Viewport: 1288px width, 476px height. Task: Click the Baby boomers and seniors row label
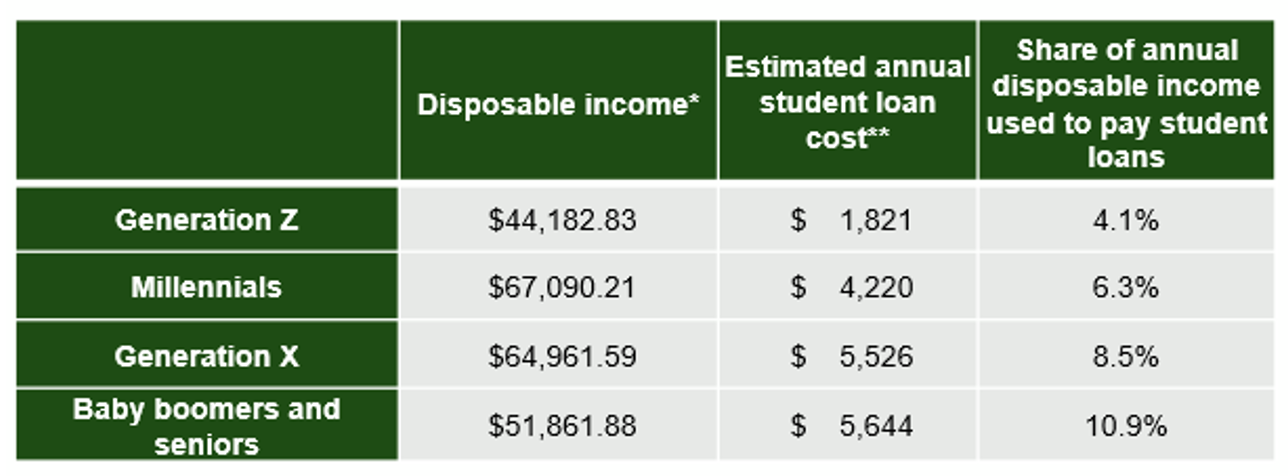tap(207, 426)
